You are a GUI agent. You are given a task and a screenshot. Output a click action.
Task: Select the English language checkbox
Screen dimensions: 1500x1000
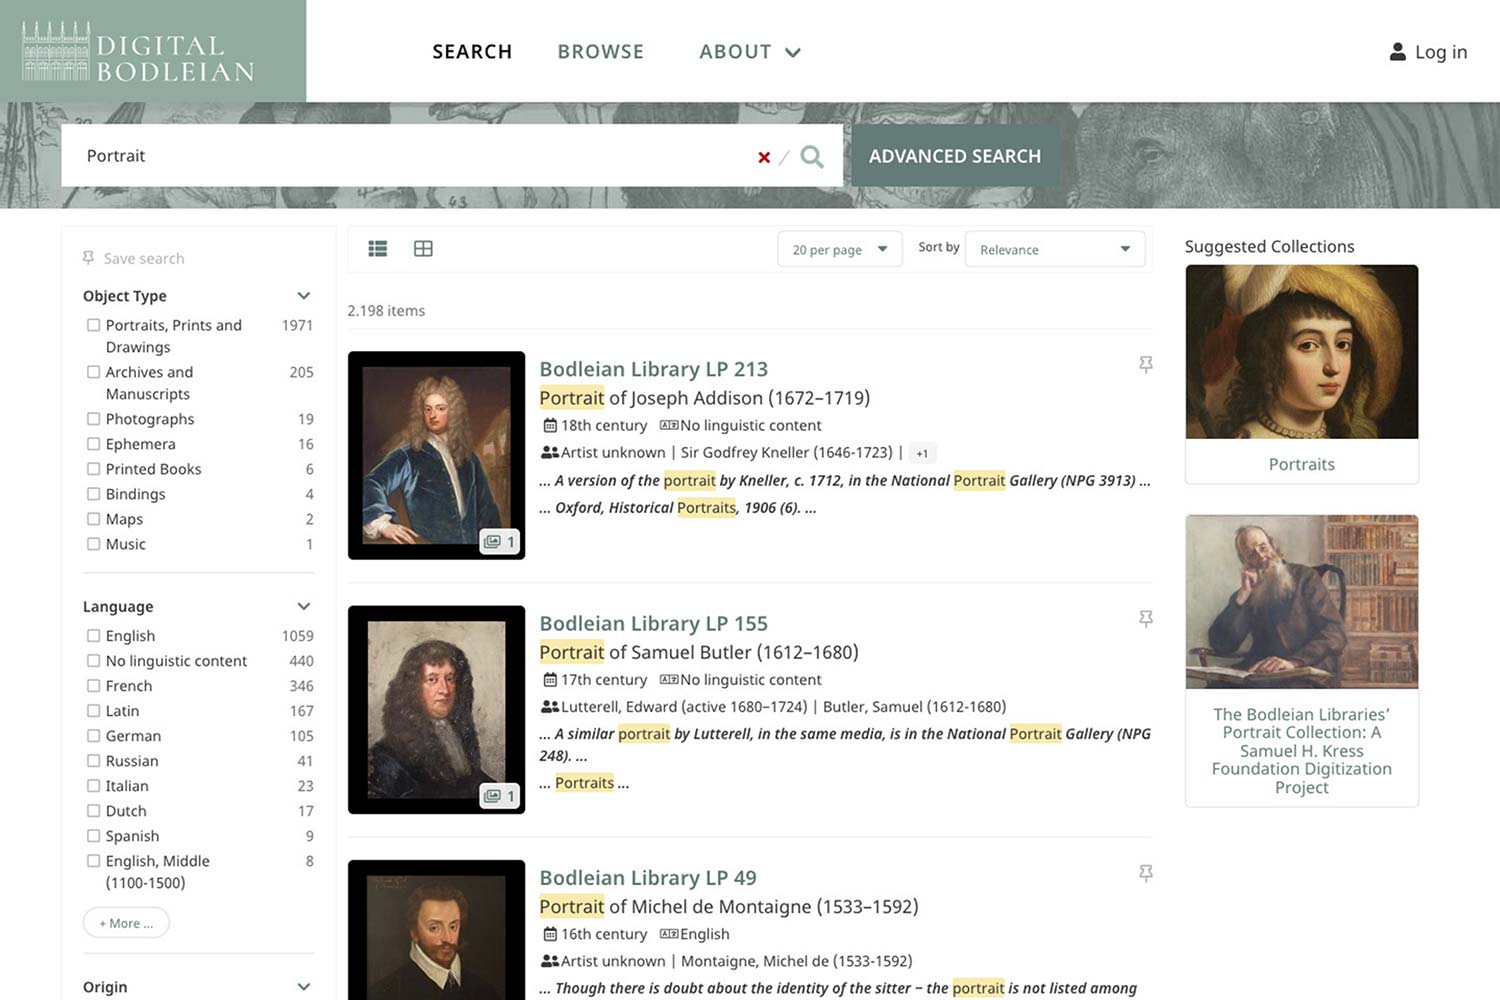point(93,636)
